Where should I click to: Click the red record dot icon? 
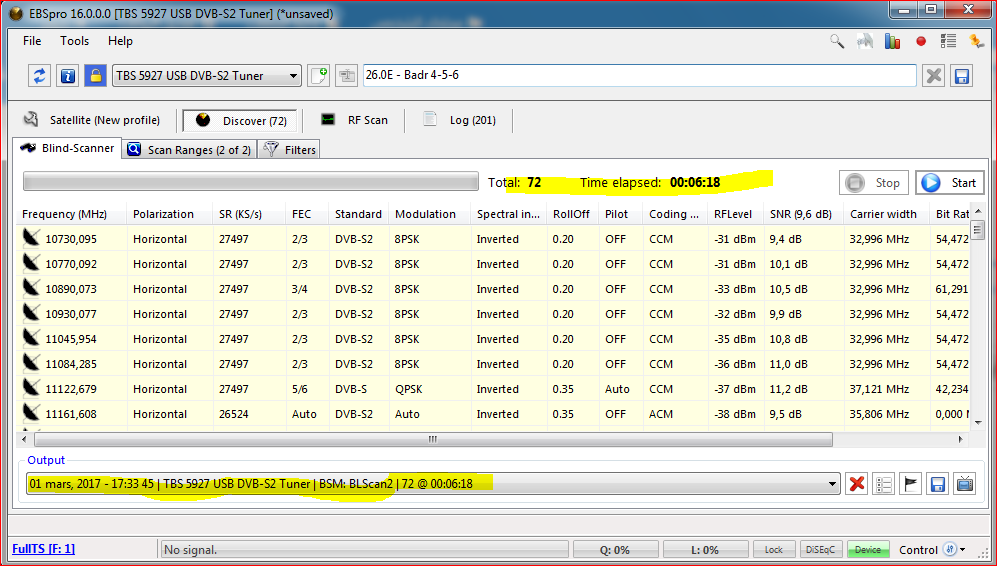(x=921, y=41)
